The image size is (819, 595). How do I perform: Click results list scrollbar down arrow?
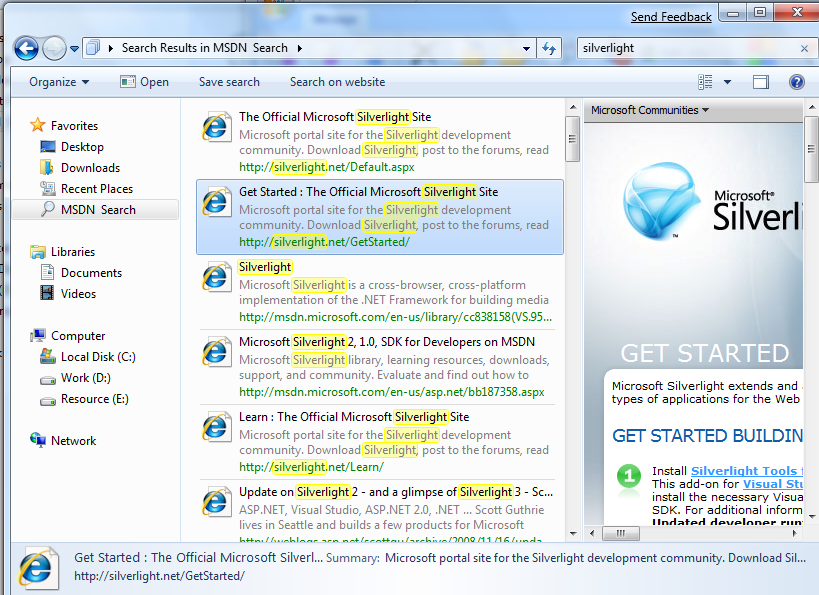click(572, 534)
